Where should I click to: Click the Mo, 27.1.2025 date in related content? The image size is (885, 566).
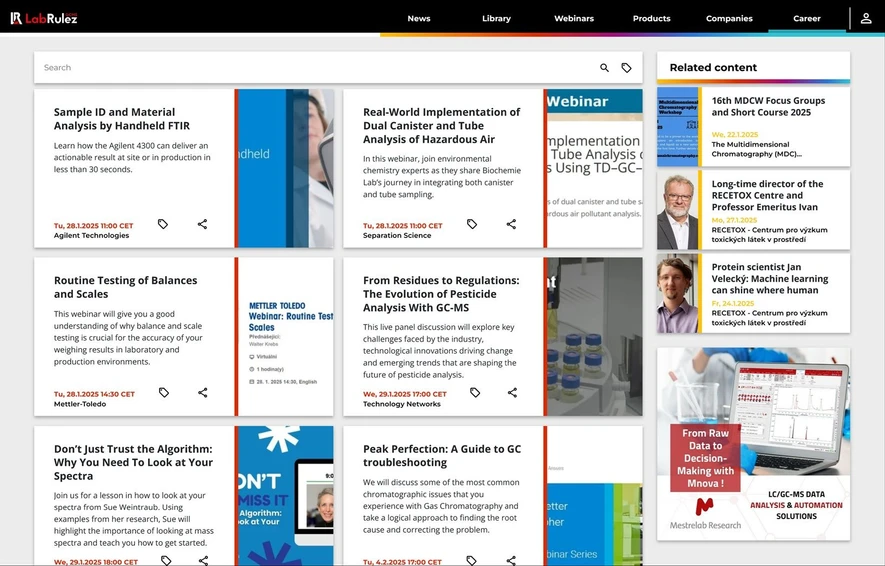click(x=734, y=220)
